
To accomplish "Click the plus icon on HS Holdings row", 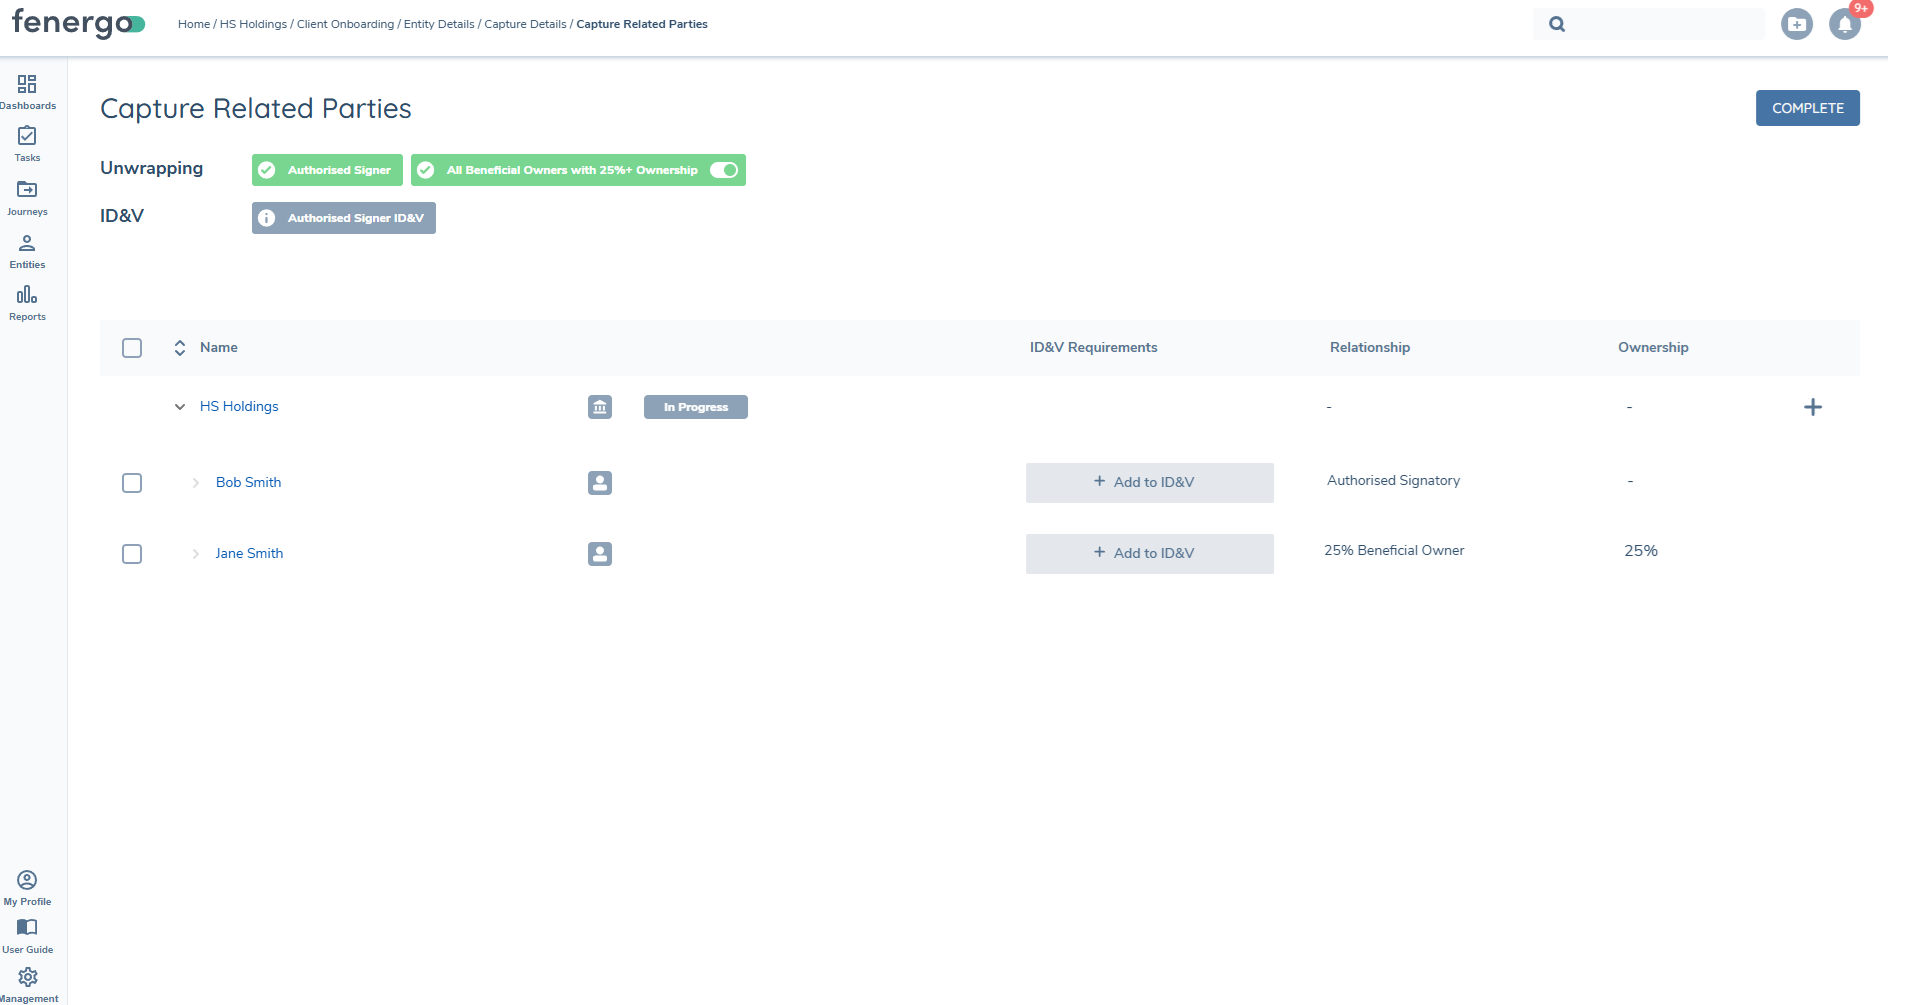I will tap(1812, 407).
